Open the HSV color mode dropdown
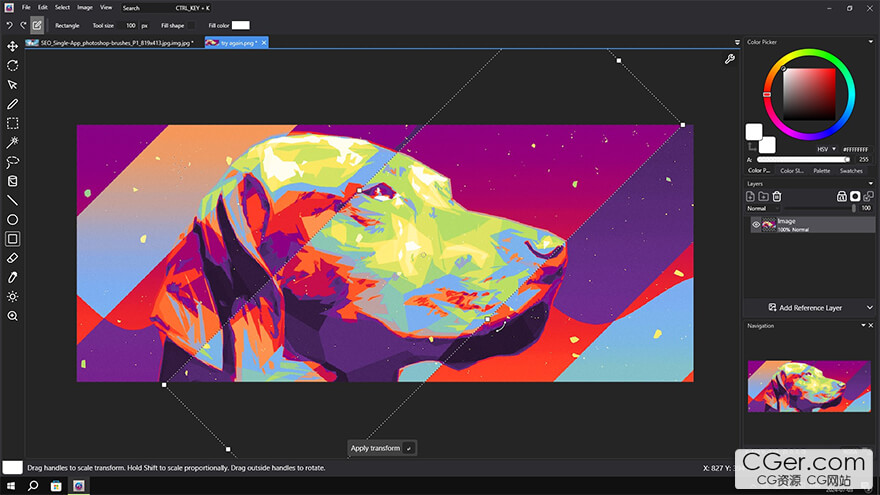Image resolution: width=880 pixels, height=495 pixels. point(825,149)
